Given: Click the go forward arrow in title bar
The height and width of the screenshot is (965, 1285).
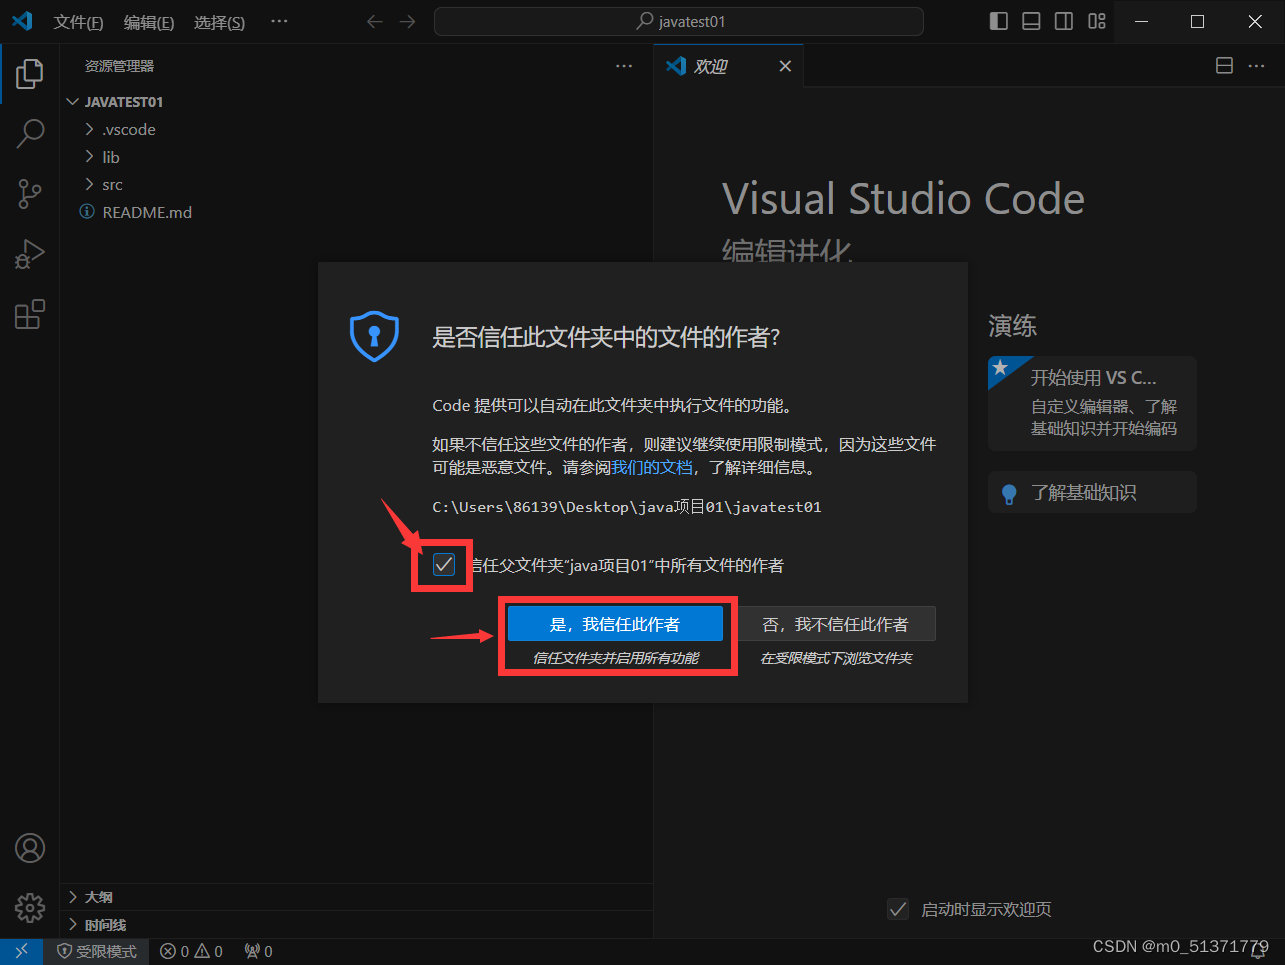Looking at the screenshot, I should click(x=407, y=21).
